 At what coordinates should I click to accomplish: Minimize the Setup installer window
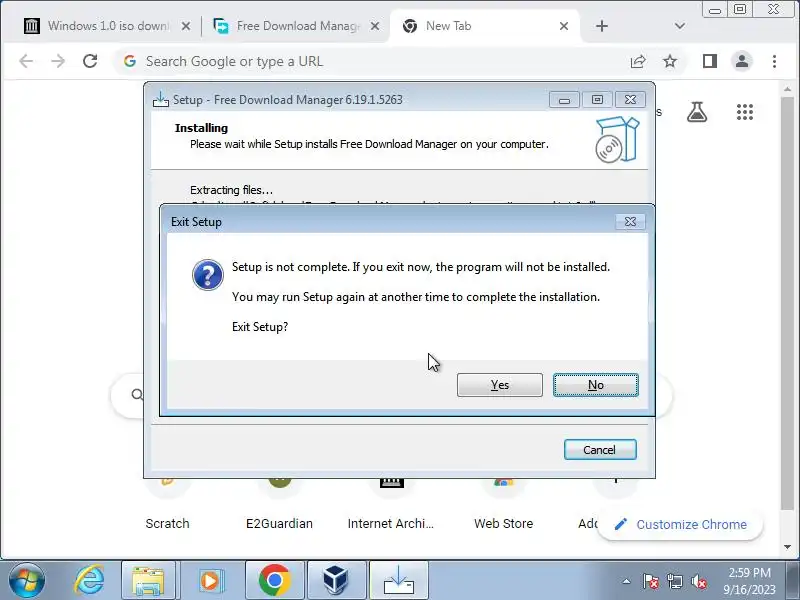564,100
